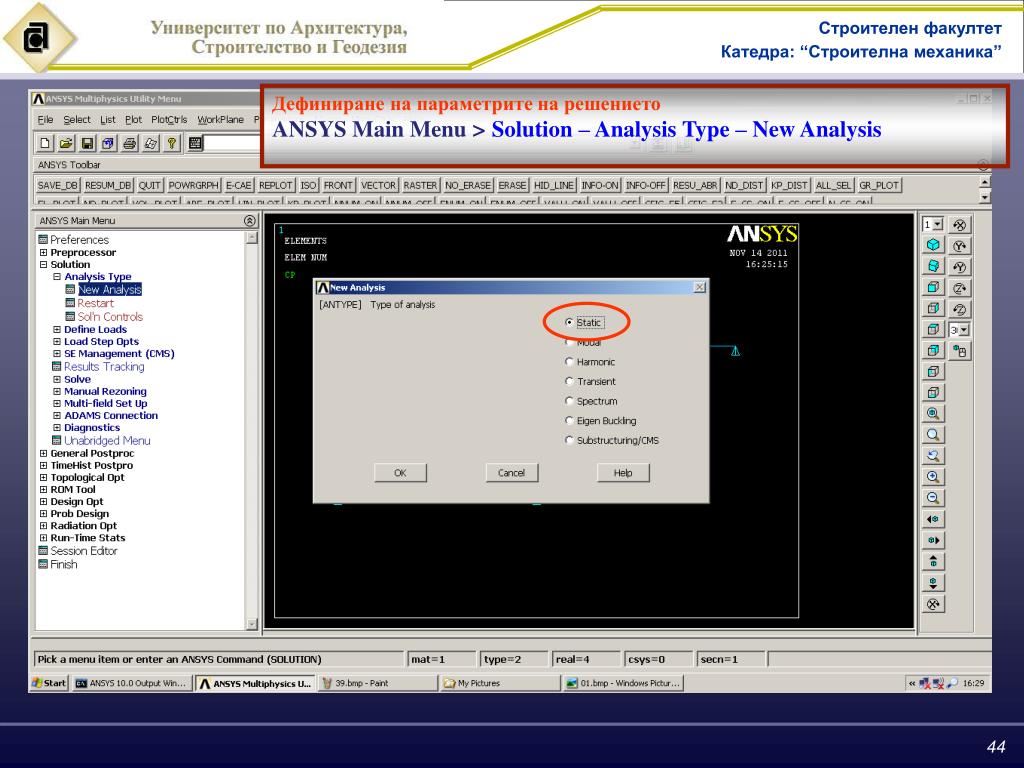The image size is (1024, 768).
Task: Click the plain Box Zoom magnifier icon
Action: (933, 434)
